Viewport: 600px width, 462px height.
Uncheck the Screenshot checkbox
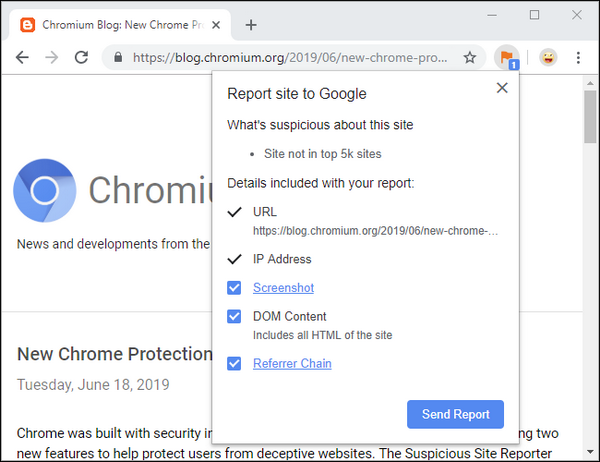coord(234,288)
